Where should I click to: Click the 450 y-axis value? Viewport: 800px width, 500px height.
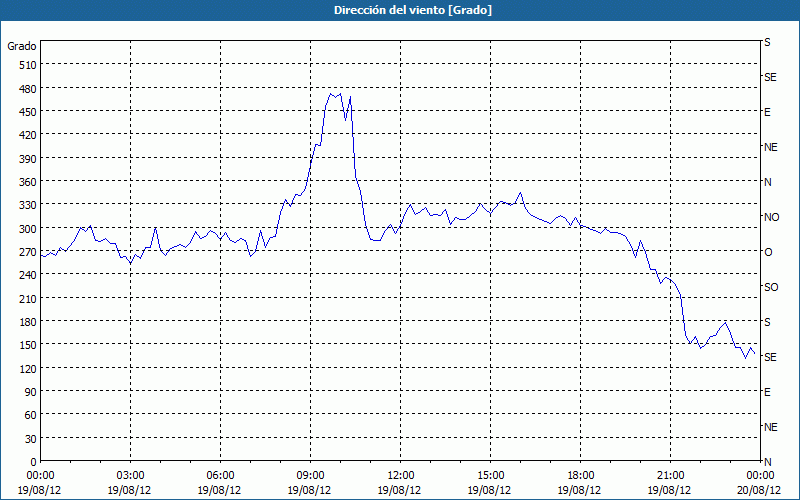(28, 112)
